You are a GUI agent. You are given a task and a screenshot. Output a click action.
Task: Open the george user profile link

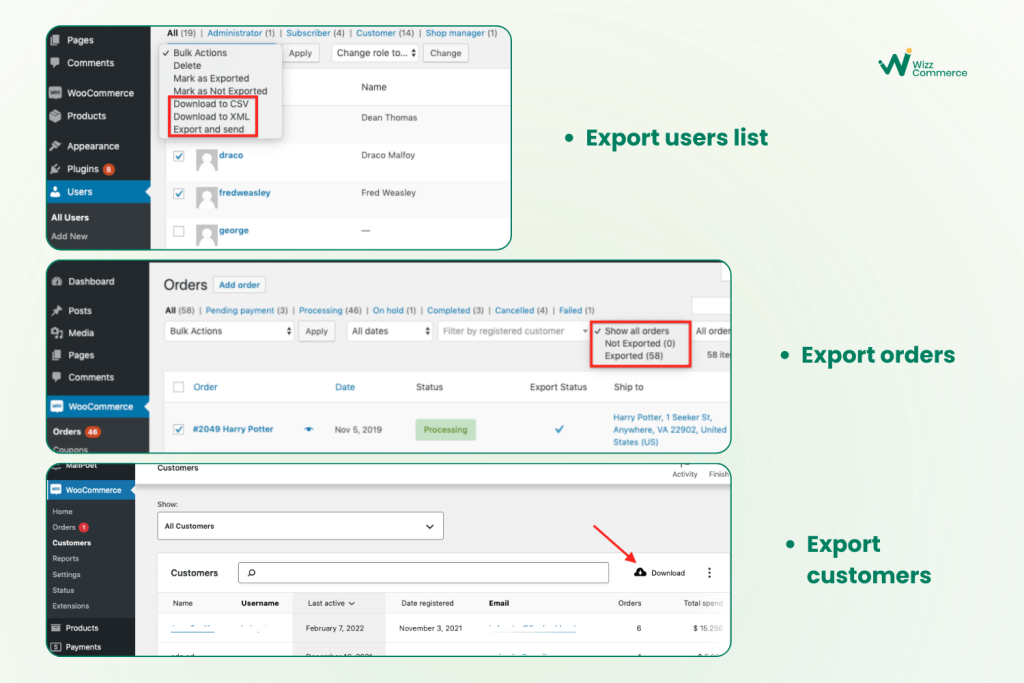(x=233, y=230)
